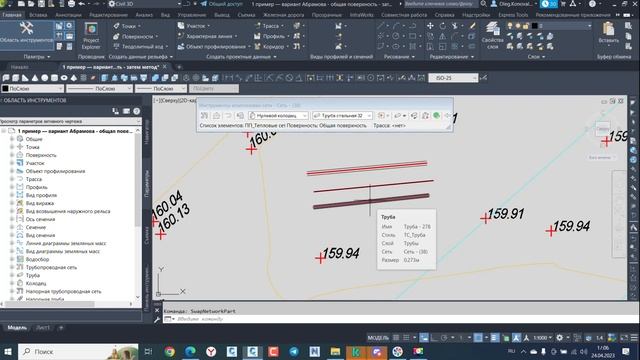Open Yandex Browser from the taskbar

tap(211, 351)
